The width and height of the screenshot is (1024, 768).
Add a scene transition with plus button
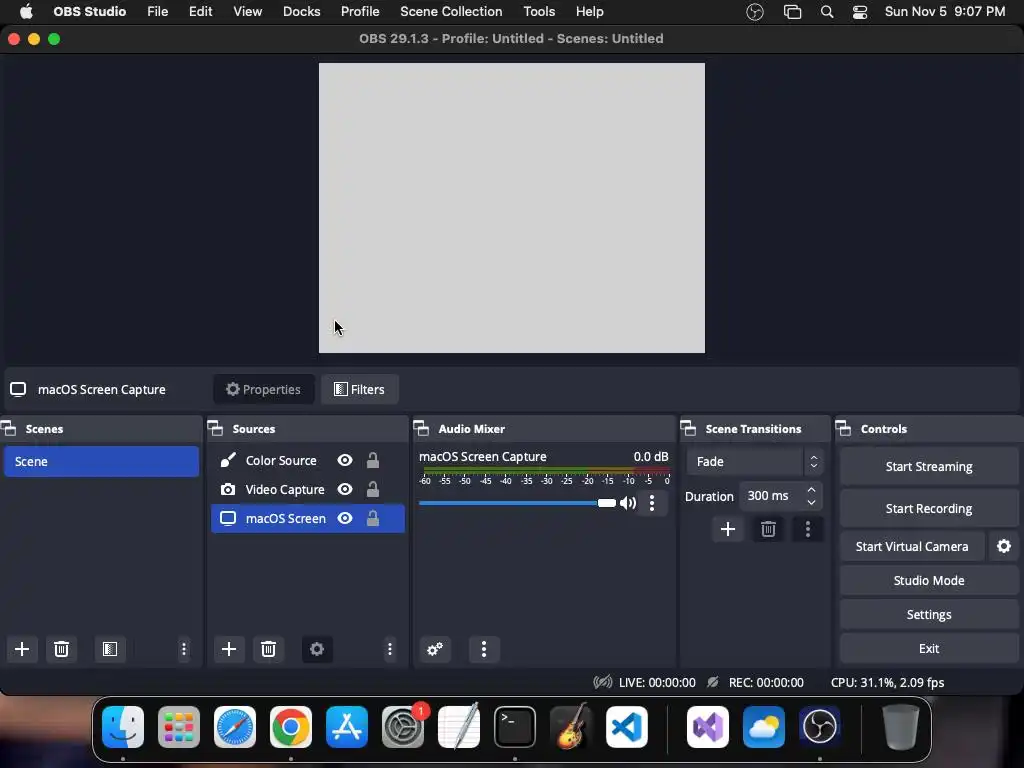[728, 529]
